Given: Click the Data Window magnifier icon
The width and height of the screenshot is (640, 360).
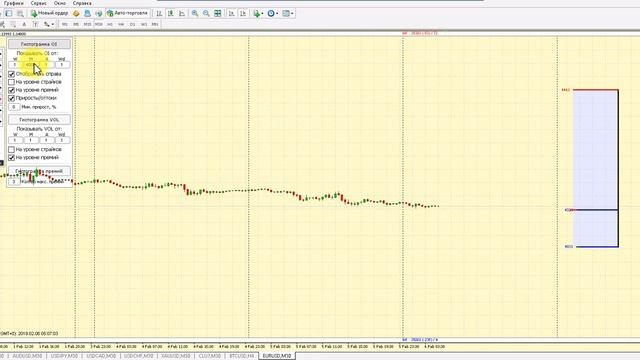Looking at the screenshot, I should click(20, 13).
